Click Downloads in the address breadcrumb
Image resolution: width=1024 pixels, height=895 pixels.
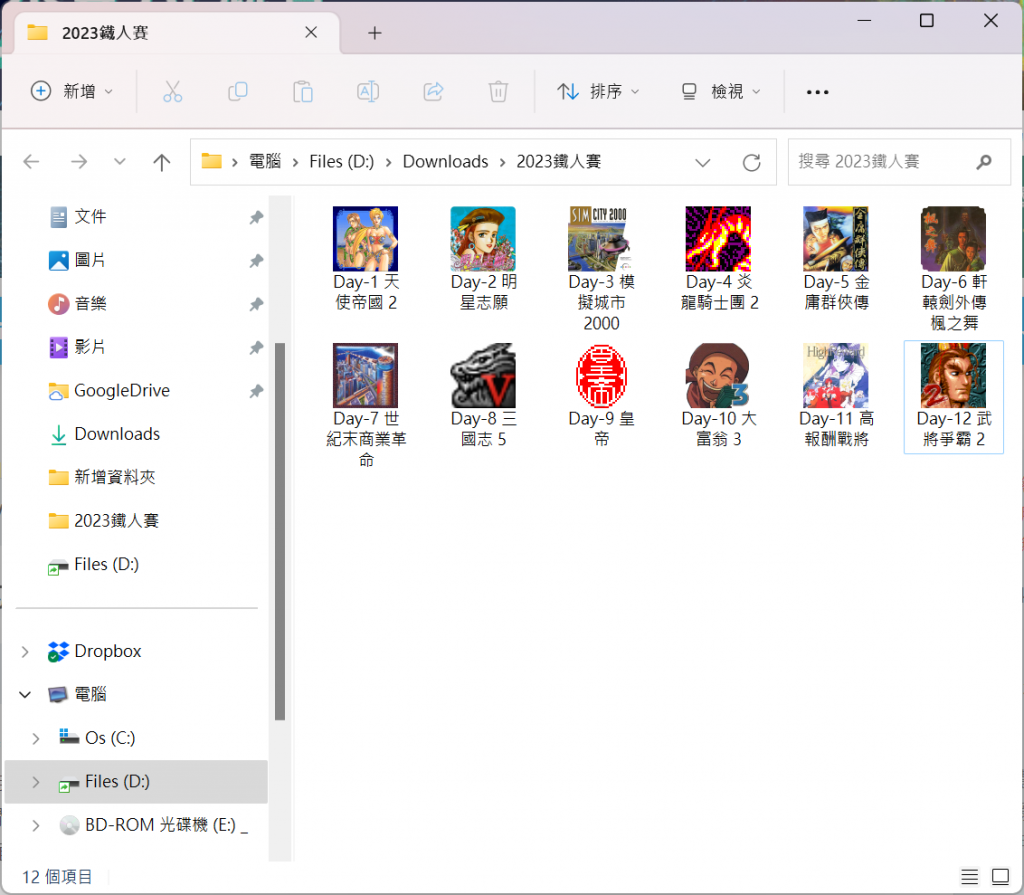(445, 161)
